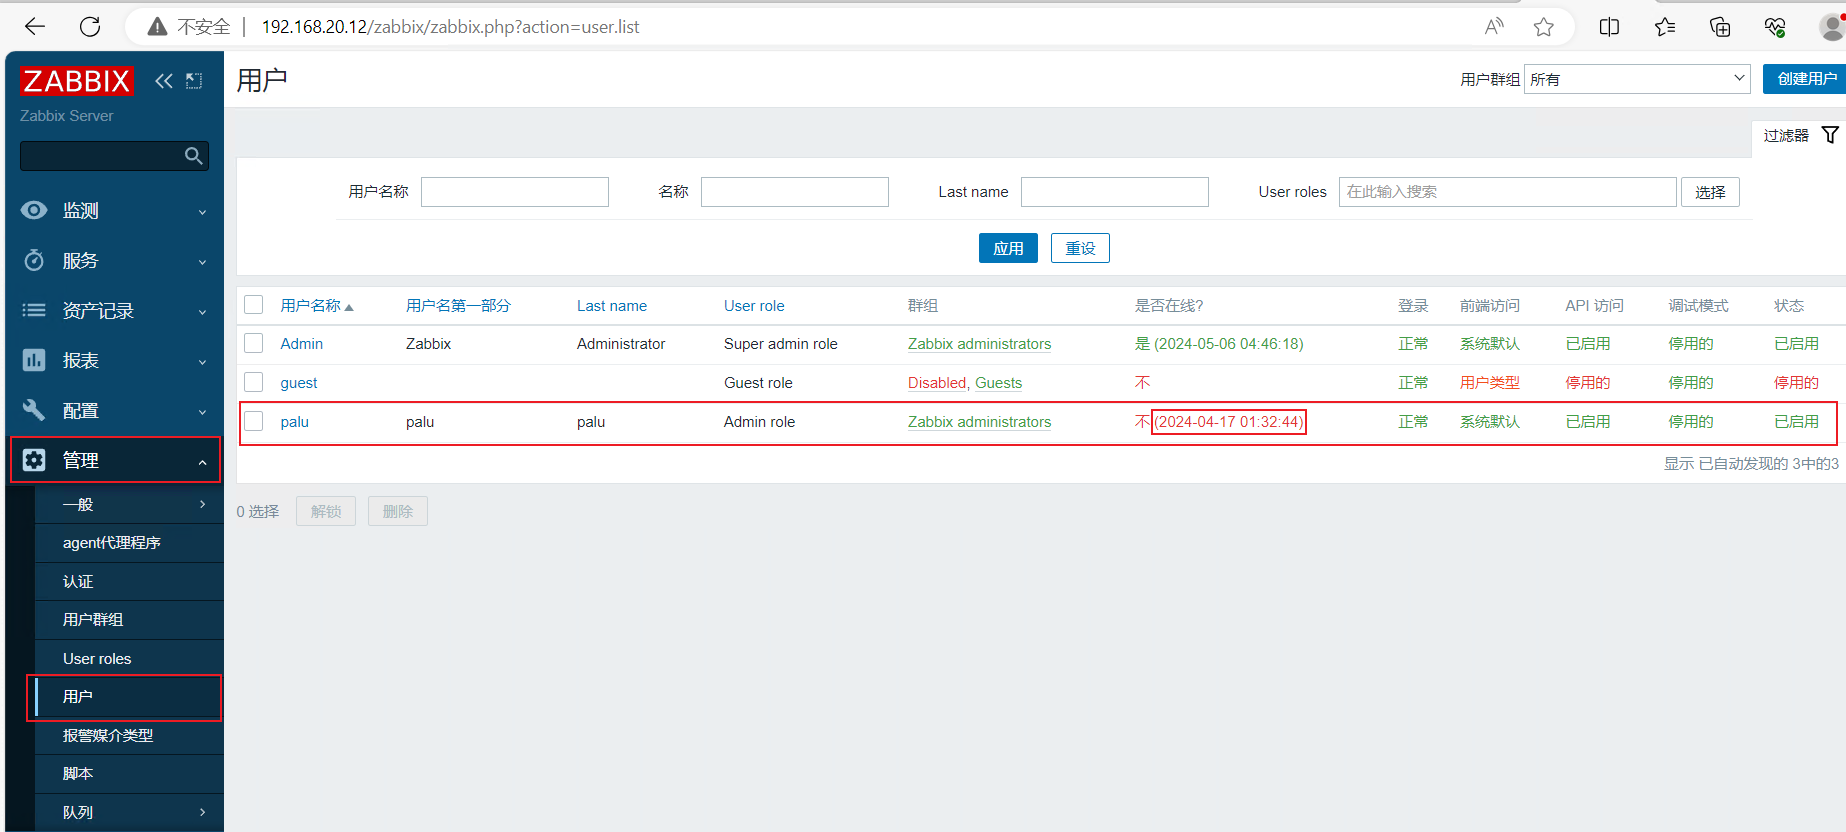Open the 报警媒介类型 menu item
This screenshot has height=832, width=1846.
pos(129,735)
